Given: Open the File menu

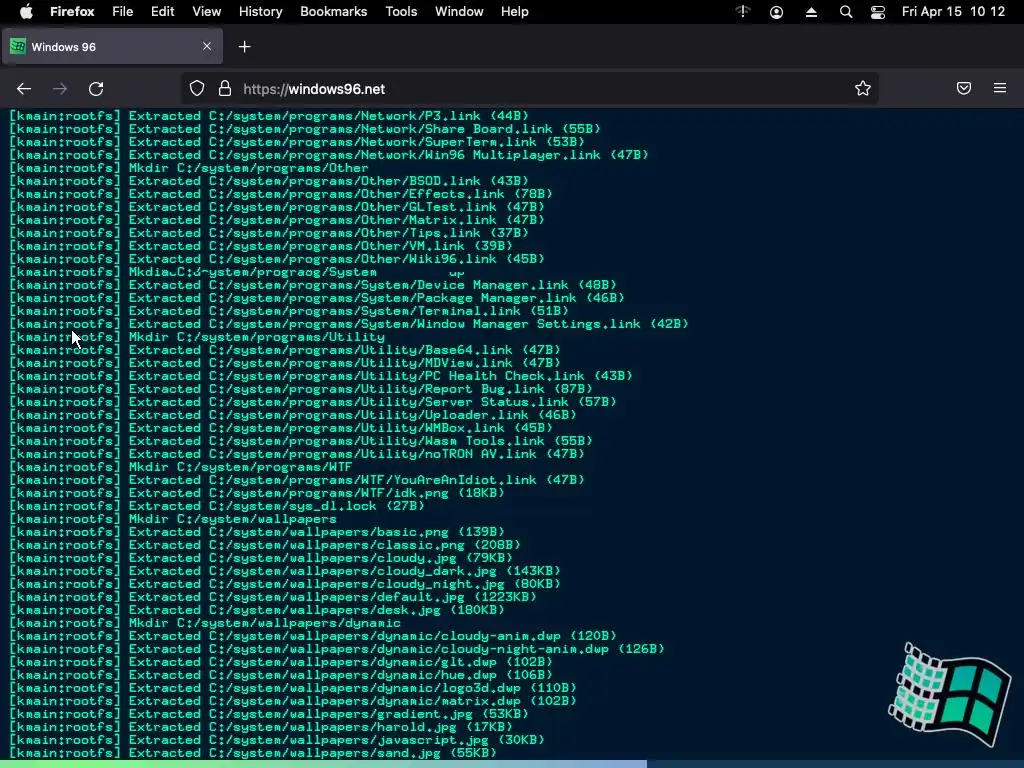Looking at the screenshot, I should pos(122,12).
